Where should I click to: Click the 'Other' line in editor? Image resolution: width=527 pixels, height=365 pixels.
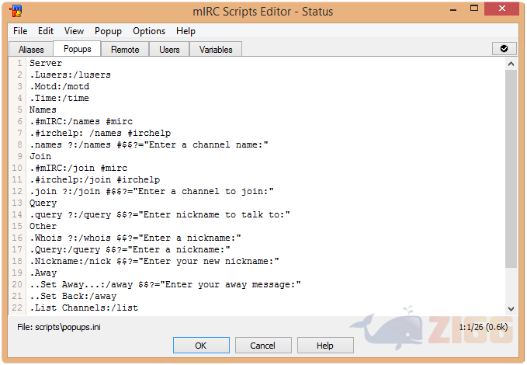[43, 226]
